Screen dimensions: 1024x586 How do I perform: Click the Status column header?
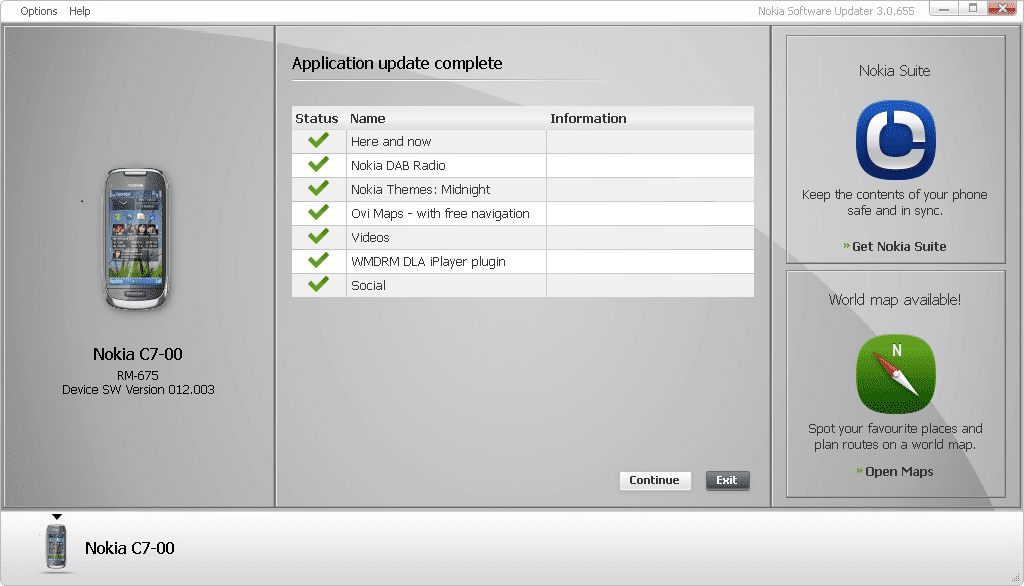point(319,118)
